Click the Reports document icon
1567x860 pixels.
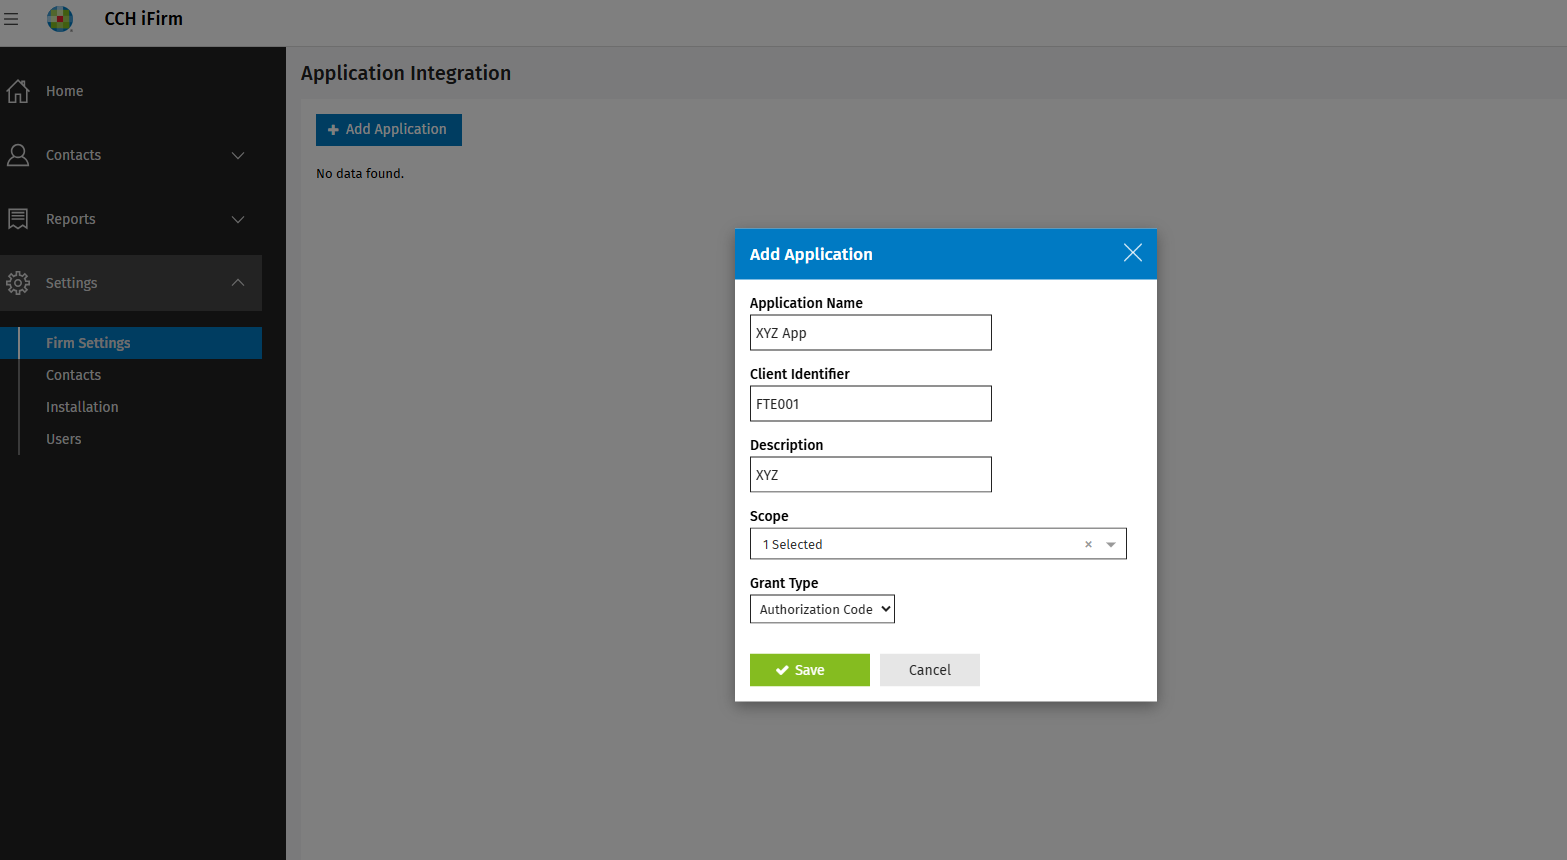(18, 219)
